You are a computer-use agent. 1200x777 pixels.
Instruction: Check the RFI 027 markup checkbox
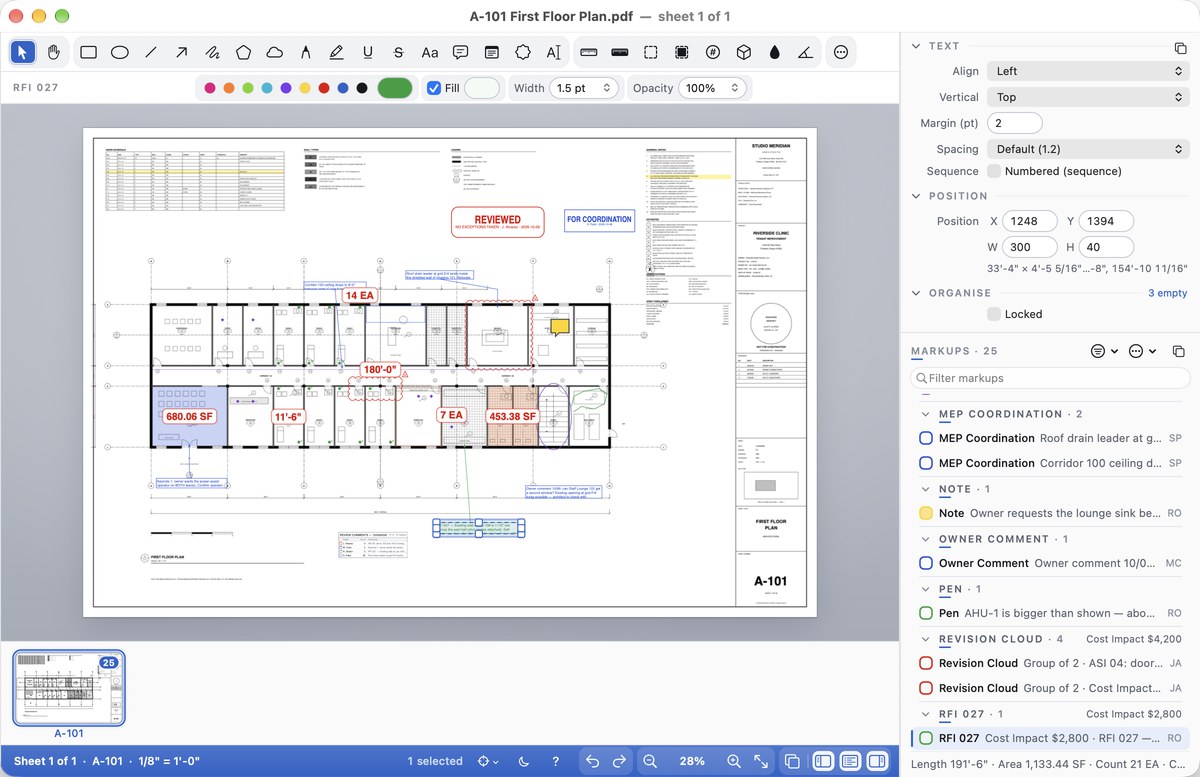(x=925, y=738)
